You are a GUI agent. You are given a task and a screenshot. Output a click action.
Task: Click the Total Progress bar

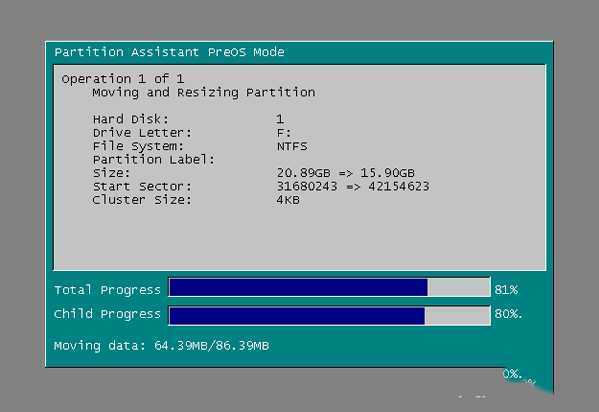point(329,287)
